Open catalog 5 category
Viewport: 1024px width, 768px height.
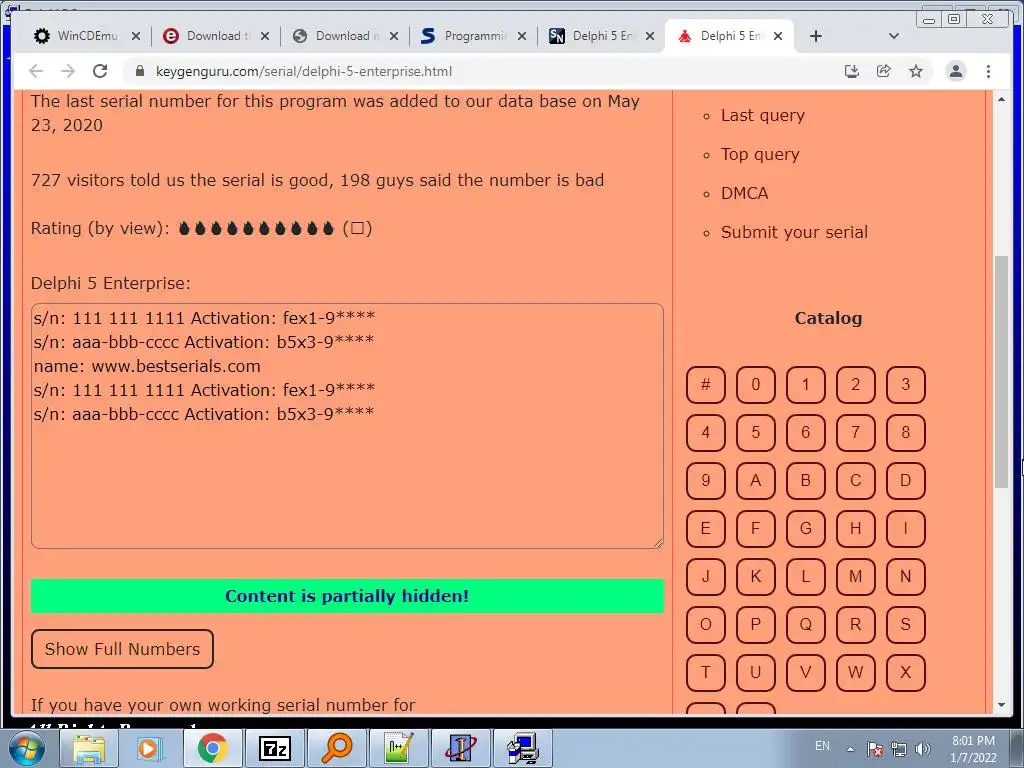756,432
